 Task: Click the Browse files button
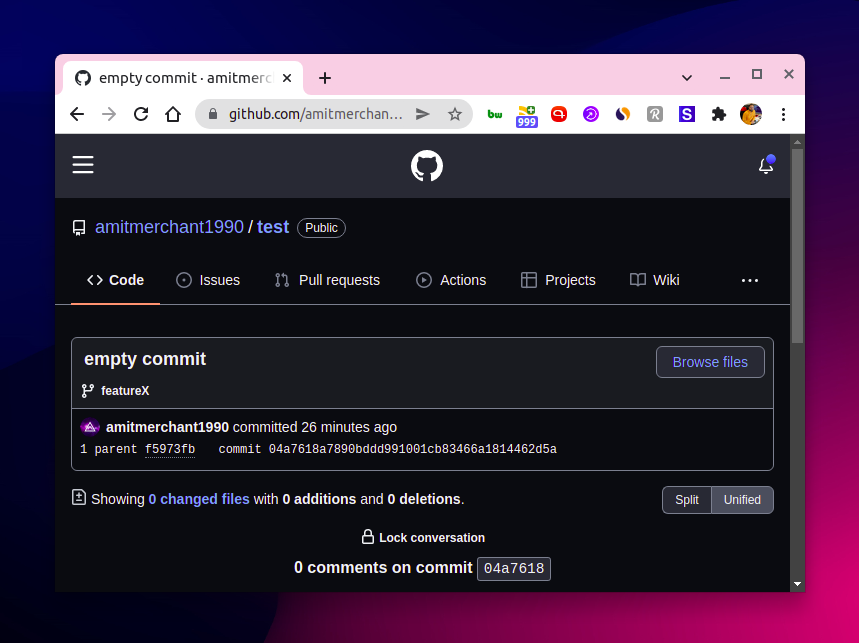[710, 362]
